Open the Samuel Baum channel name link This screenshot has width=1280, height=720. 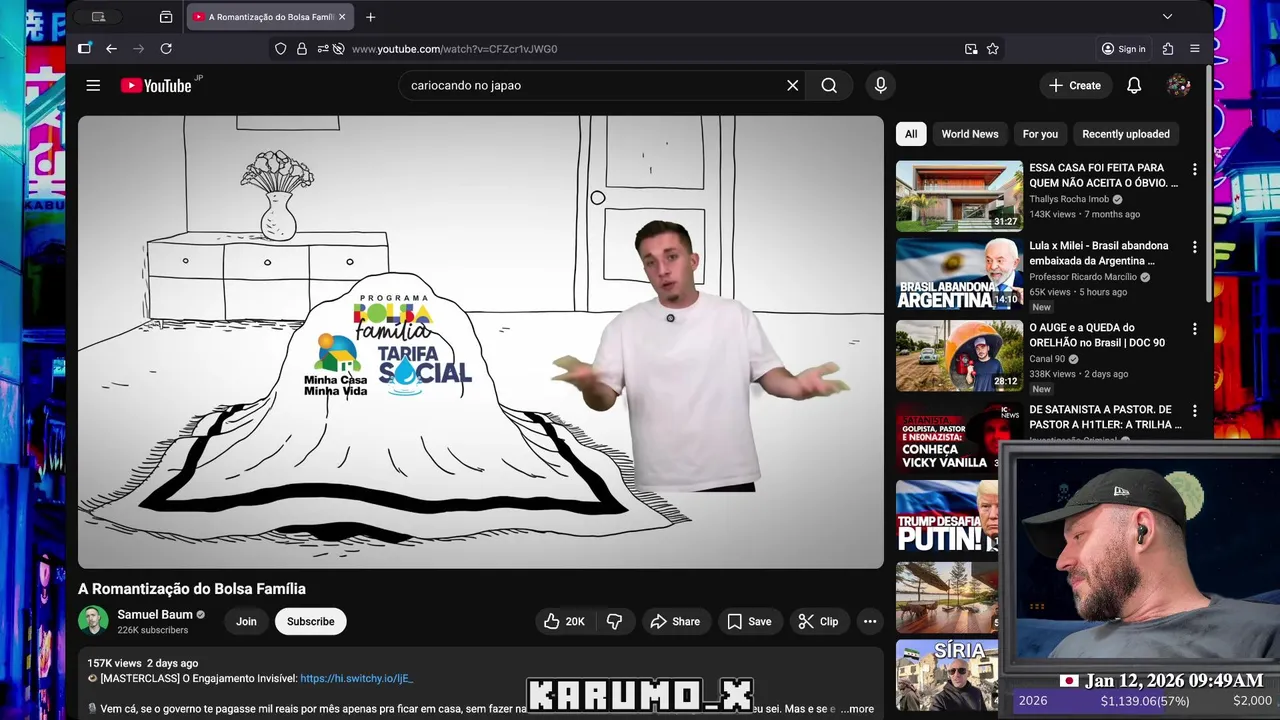point(155,614)
